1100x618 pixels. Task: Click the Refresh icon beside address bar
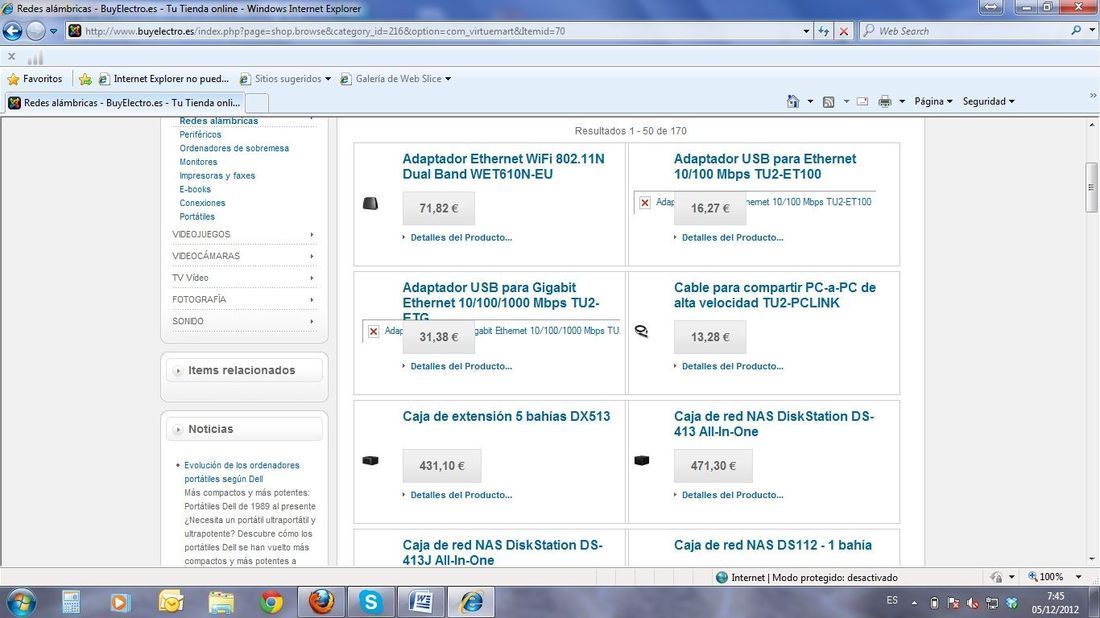click(824, 31)
